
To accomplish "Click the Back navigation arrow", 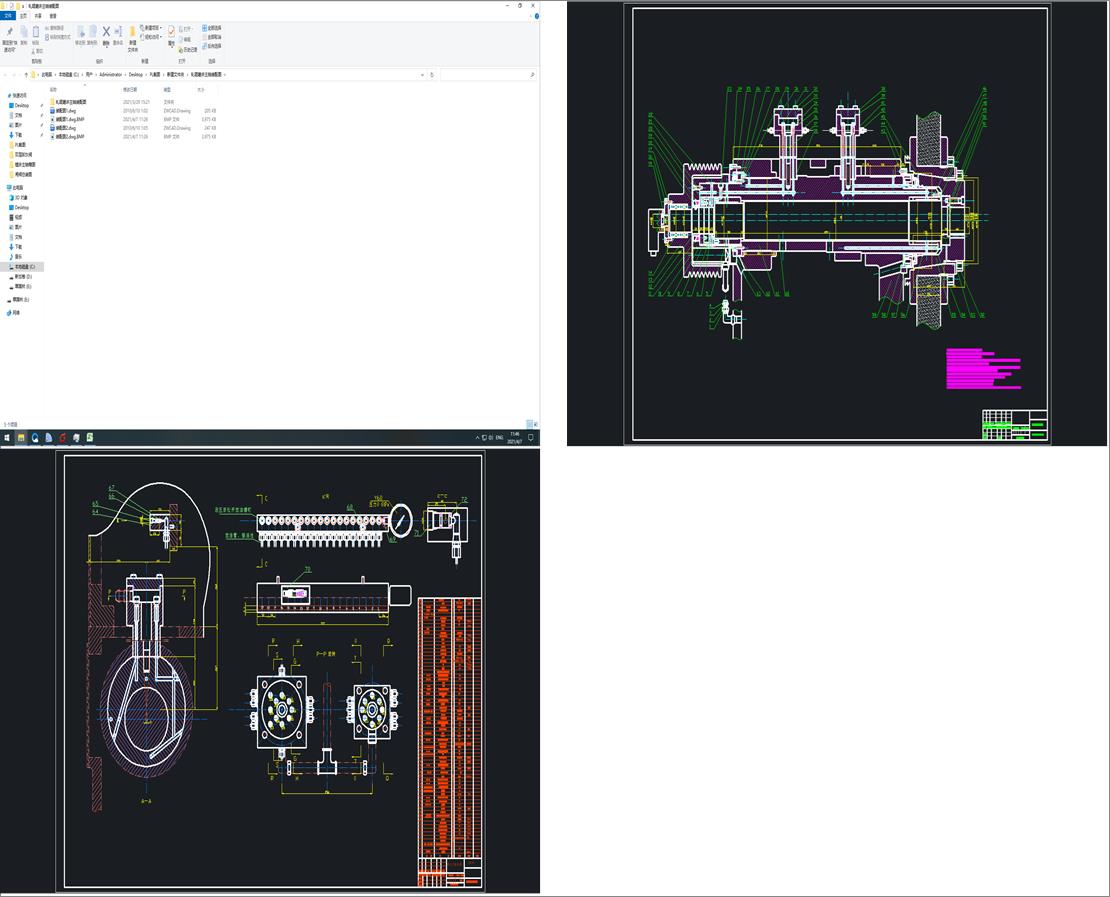I will (5, 74).
